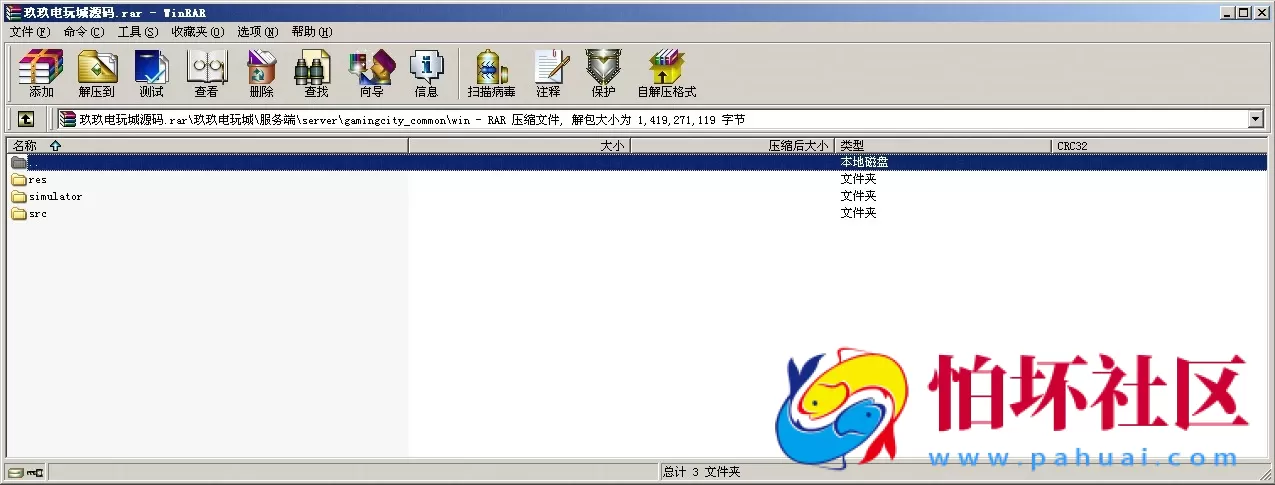Screen dimensions: 1275x485
Task: Select the simulator folder
Action: (x=55, y=197)
